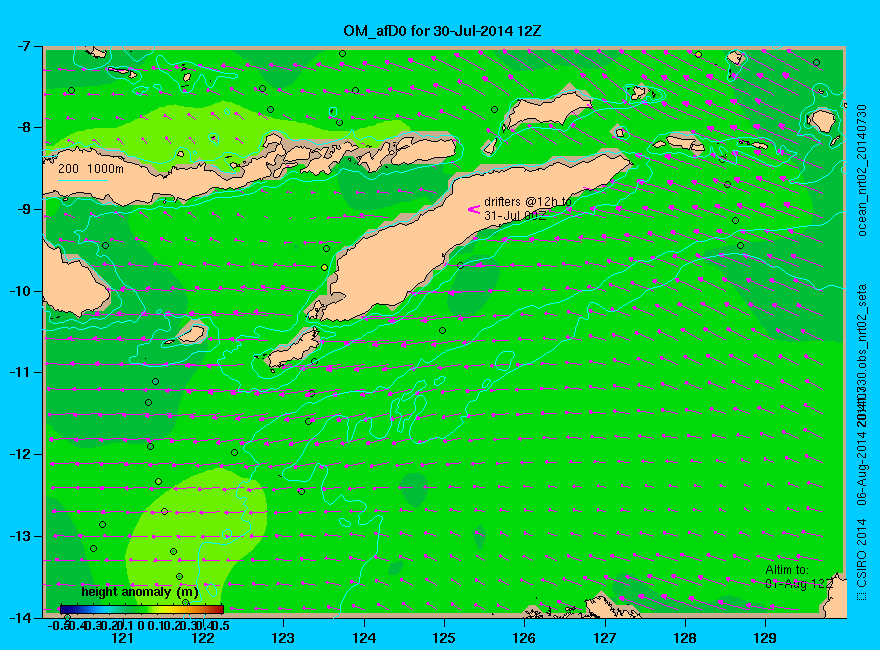The image size is (880, 650).
Task: Click latitude axis label -14
Action: pos(20,617)
